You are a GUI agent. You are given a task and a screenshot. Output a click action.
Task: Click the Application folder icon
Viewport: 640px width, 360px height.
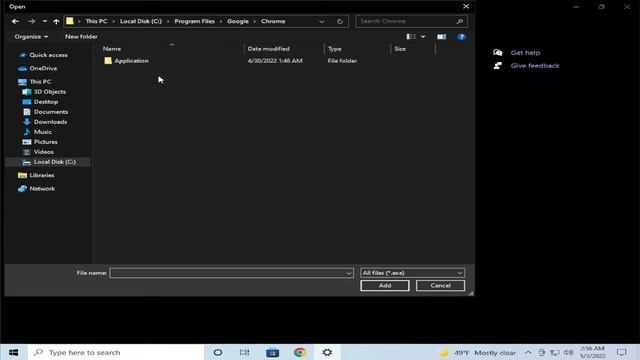[x=108, y=61]
